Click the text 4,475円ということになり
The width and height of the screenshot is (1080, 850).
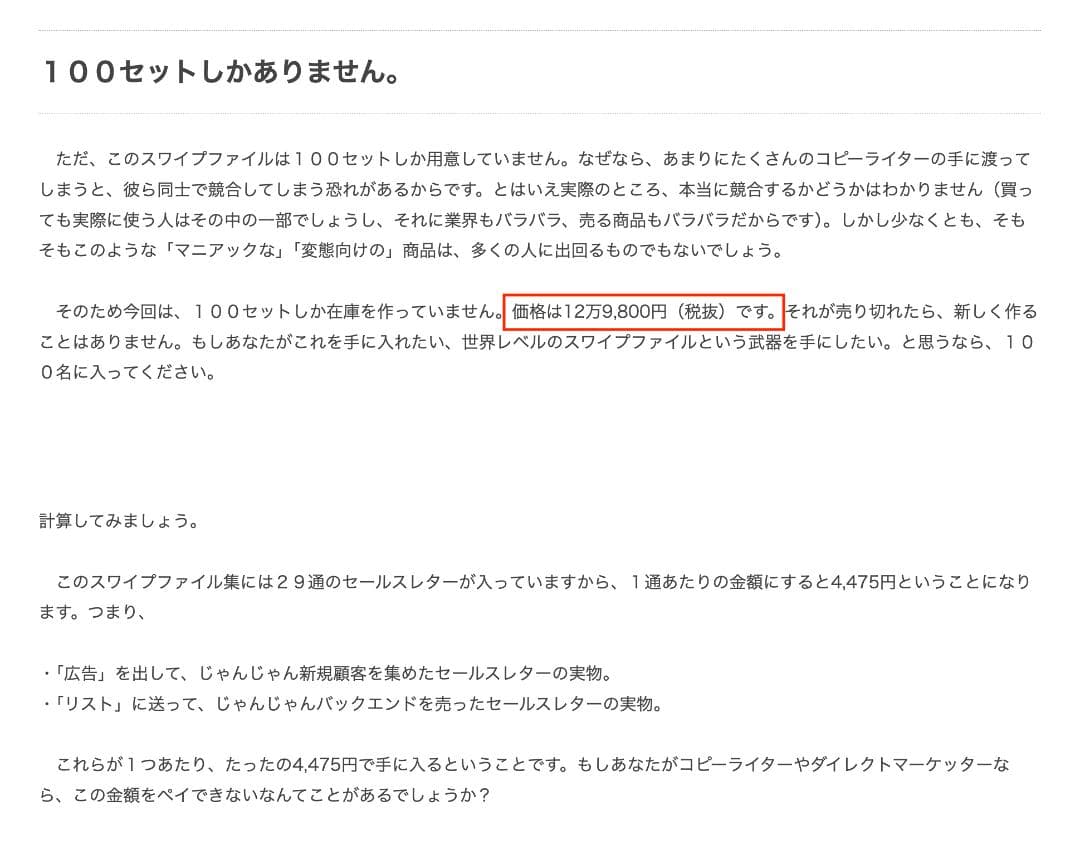click(x=931, y=582)
